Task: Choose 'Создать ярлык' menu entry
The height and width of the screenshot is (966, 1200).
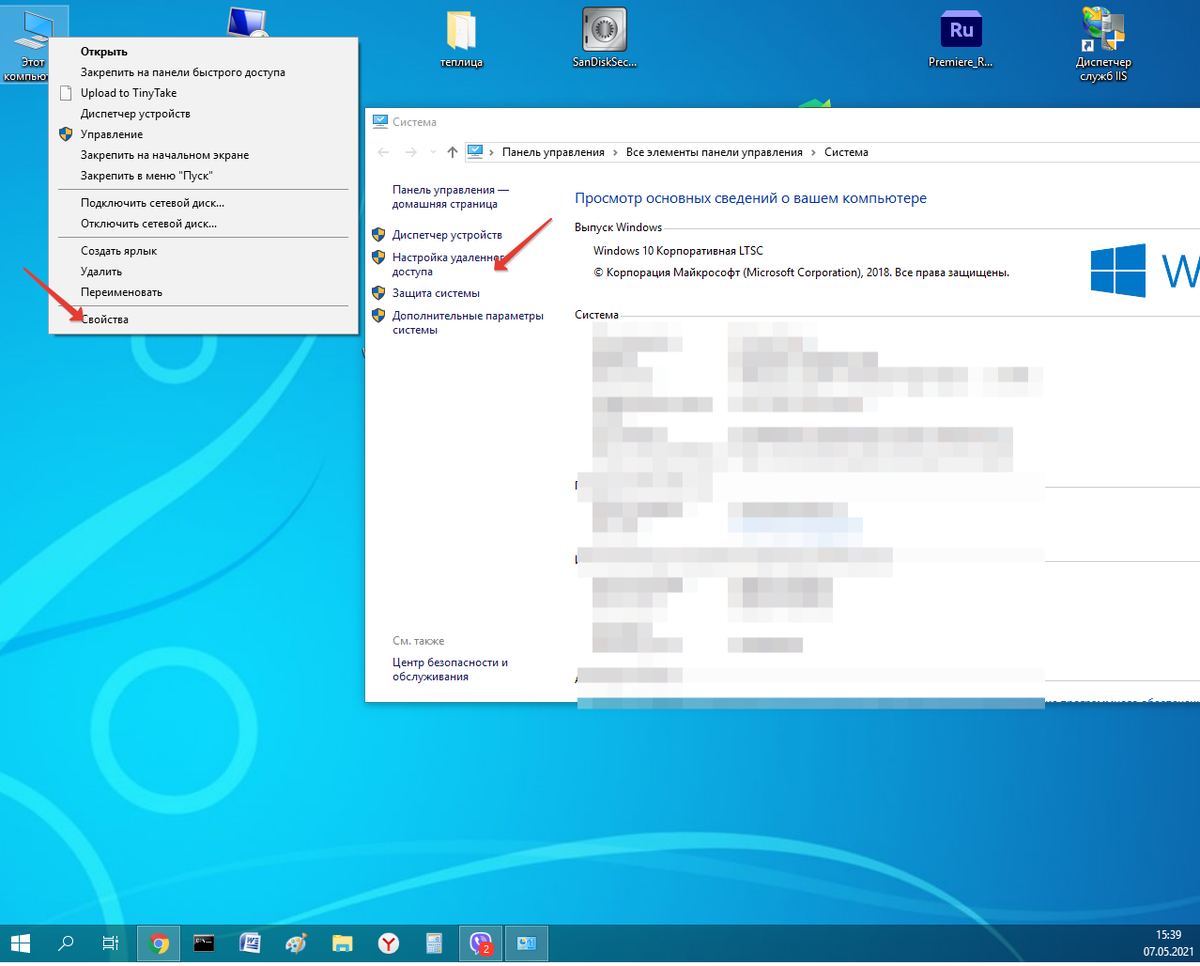Action: (x=203, y=251)
